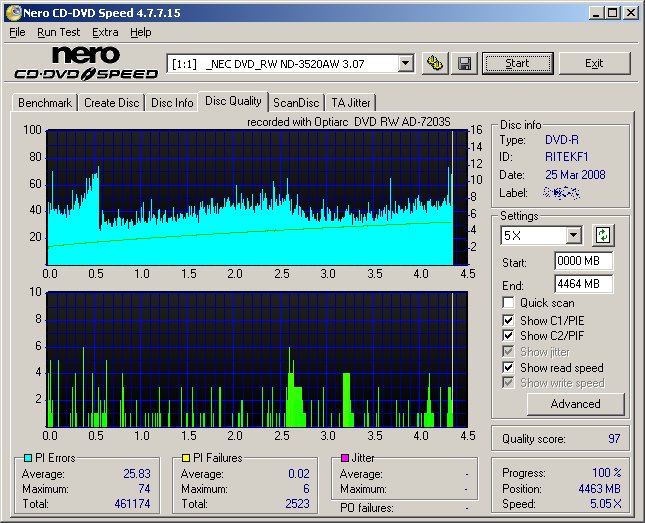The image size is (645, 523).
Task: Open the File menu
Action: (17, 32)
